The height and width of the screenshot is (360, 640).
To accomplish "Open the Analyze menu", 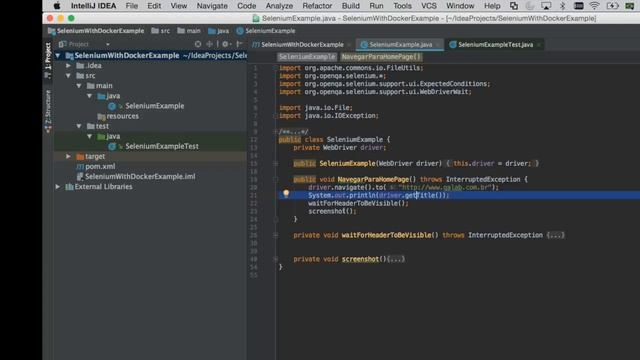I will 279,6.
